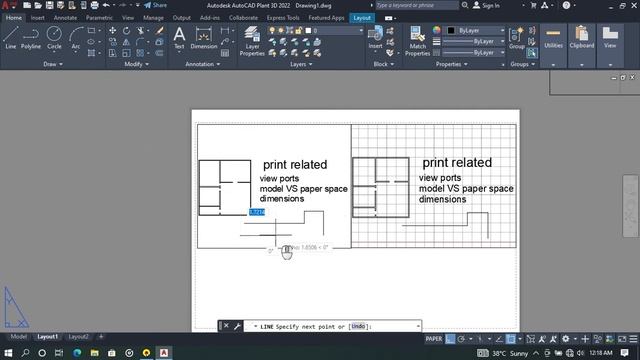Toggle polar tracking in status bar

[461, 339]
